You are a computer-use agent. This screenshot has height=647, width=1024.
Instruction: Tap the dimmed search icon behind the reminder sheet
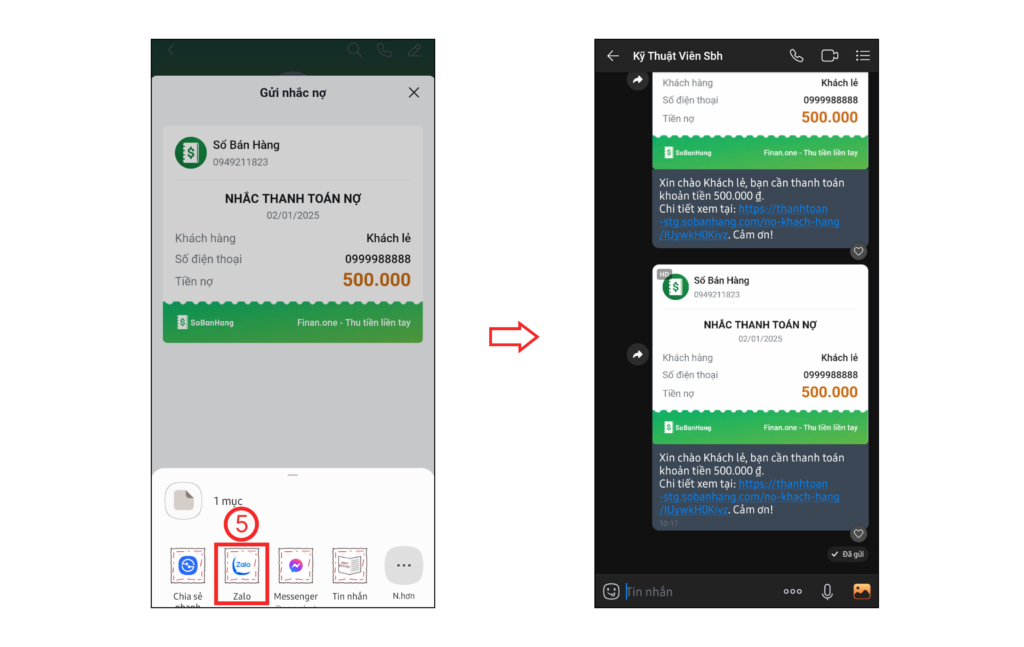pyautogui.click(x=355, y=50)
